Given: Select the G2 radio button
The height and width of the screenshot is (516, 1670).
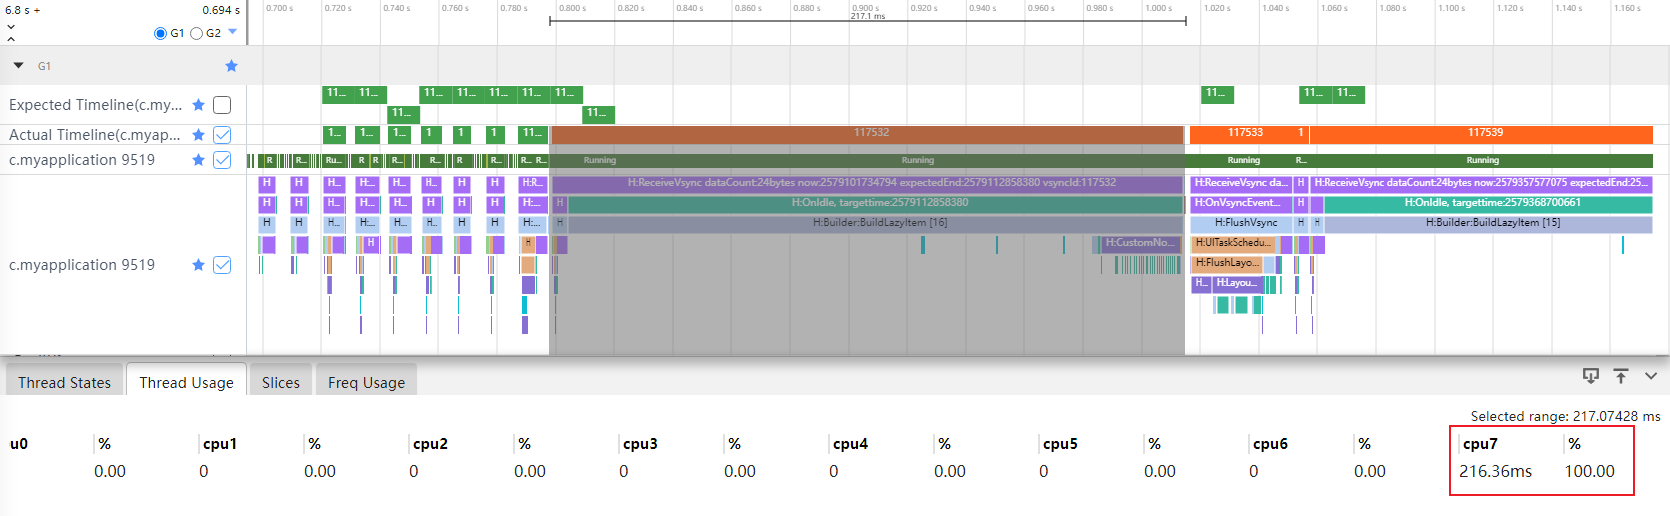Looking at the screenshot, I should tap(197, 33).
